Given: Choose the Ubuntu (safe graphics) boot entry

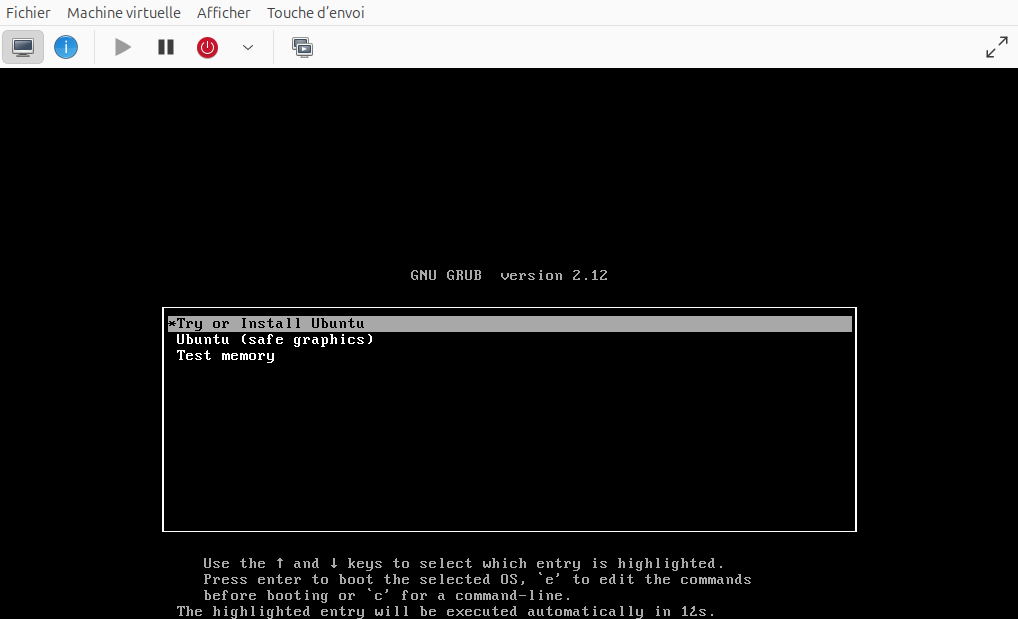Looking at the screenshot, I should [275, 340].
